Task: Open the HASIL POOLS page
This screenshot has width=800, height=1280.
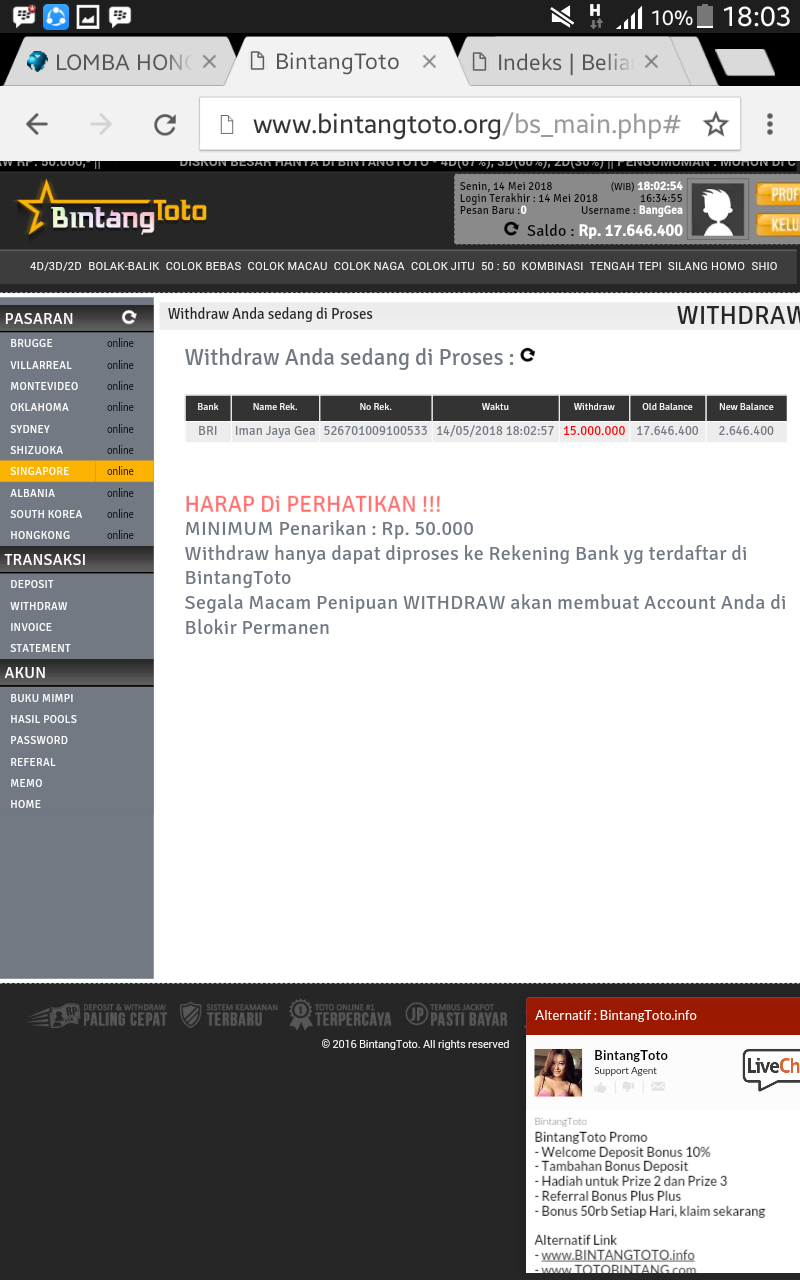Action: tap(43, 719)
